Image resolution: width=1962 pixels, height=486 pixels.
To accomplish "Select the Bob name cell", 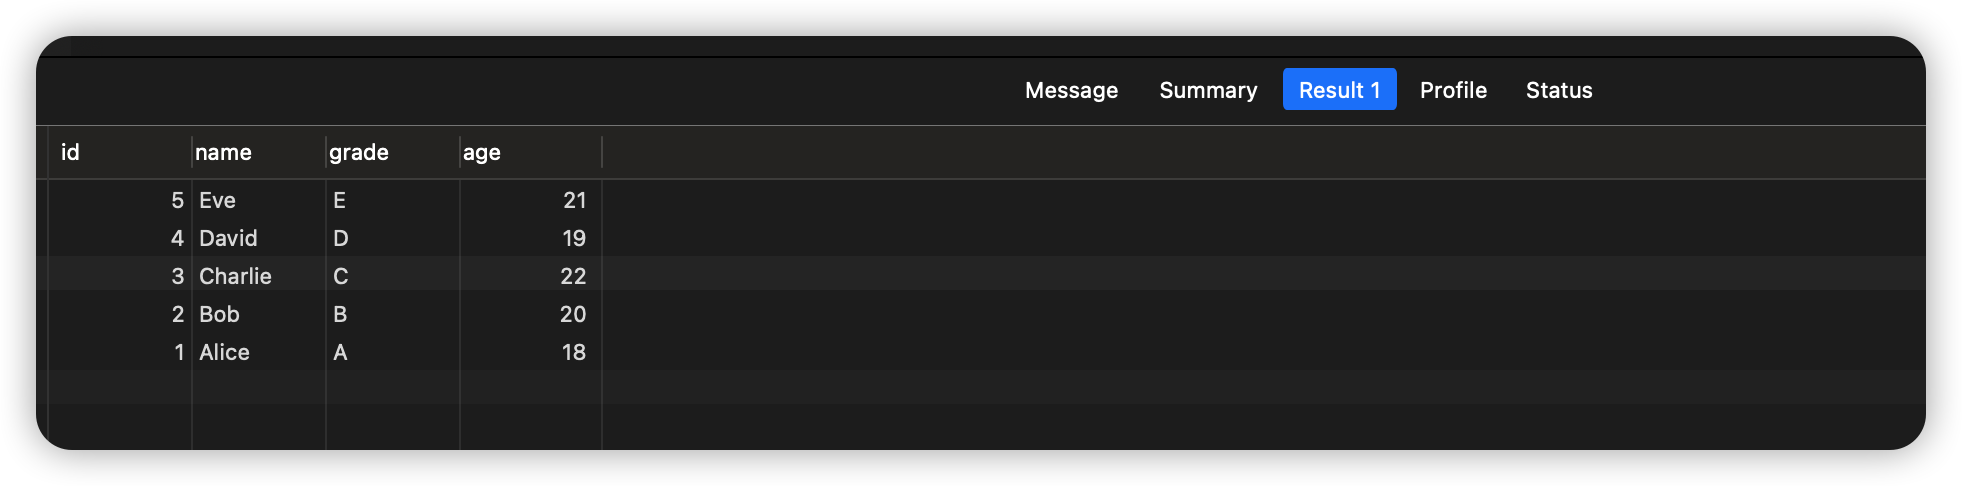I will (x=219, y=314).
